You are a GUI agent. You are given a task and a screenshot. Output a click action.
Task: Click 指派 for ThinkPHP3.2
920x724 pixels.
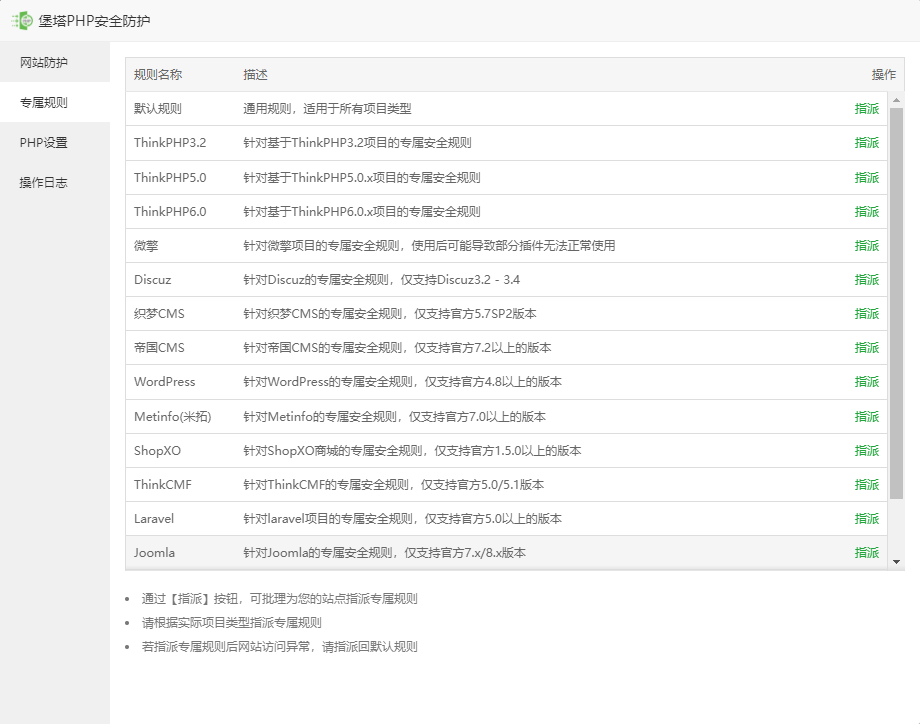tap(867, 143)
